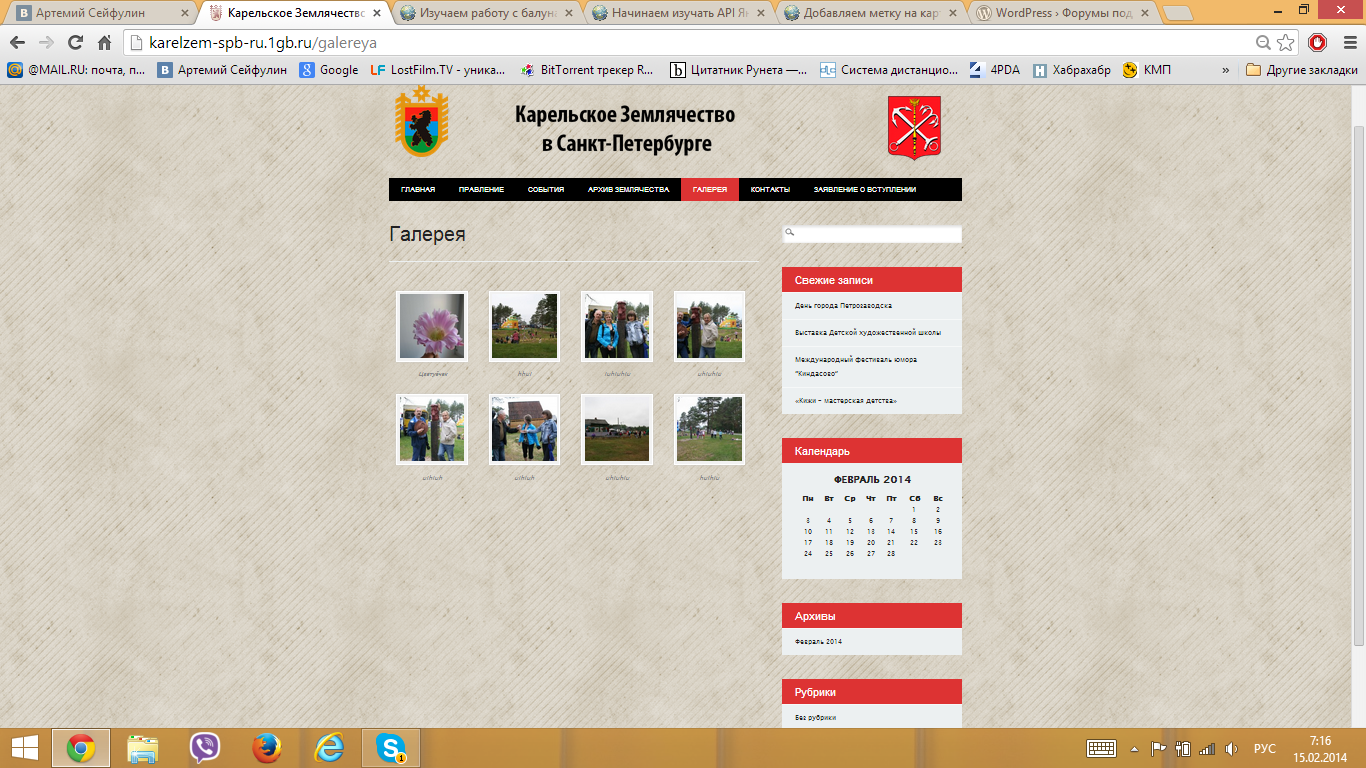1366x768 pixels.
Task: Open Skype from the taskbar
Action: [390, 747]
